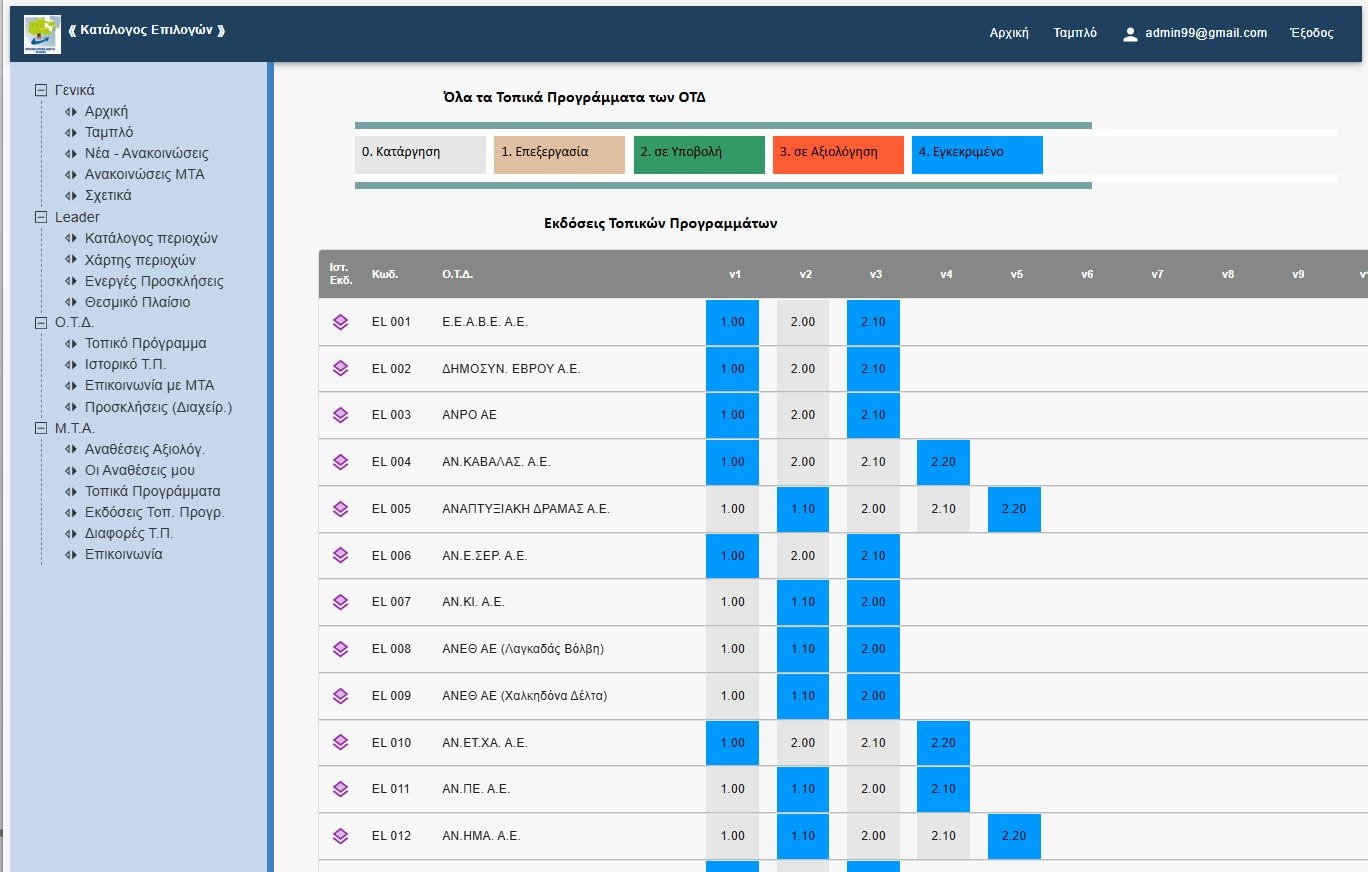The image size is (1368, 872).
Task: Click Έξοδος to log out
Action: tap(1311, 33)
